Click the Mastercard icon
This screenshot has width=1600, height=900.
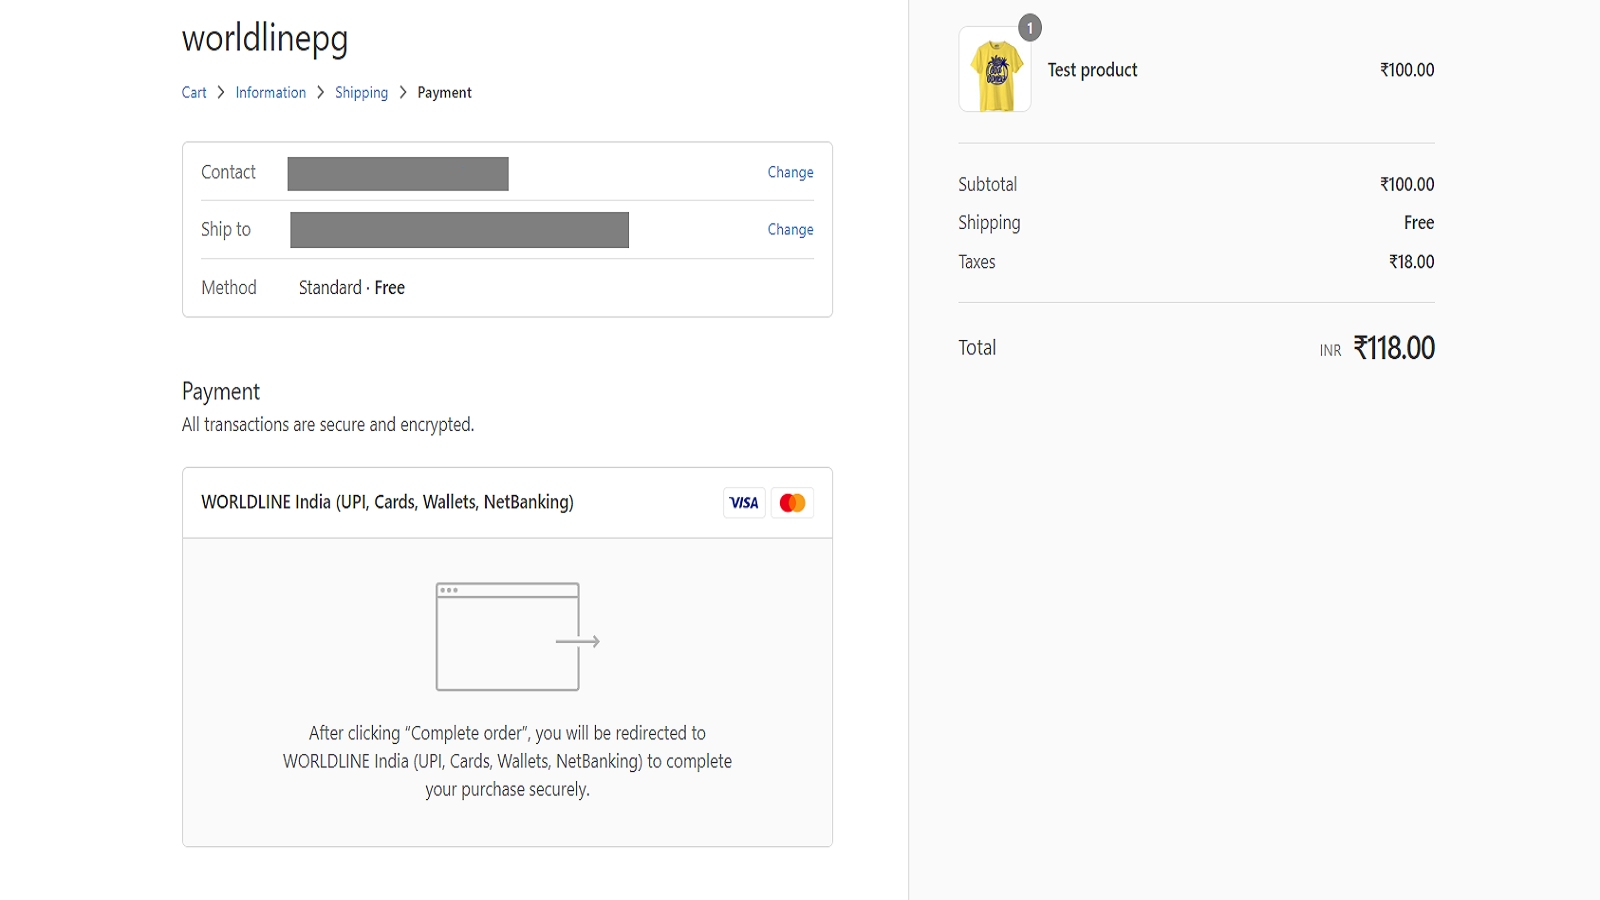tap(792, 503)
